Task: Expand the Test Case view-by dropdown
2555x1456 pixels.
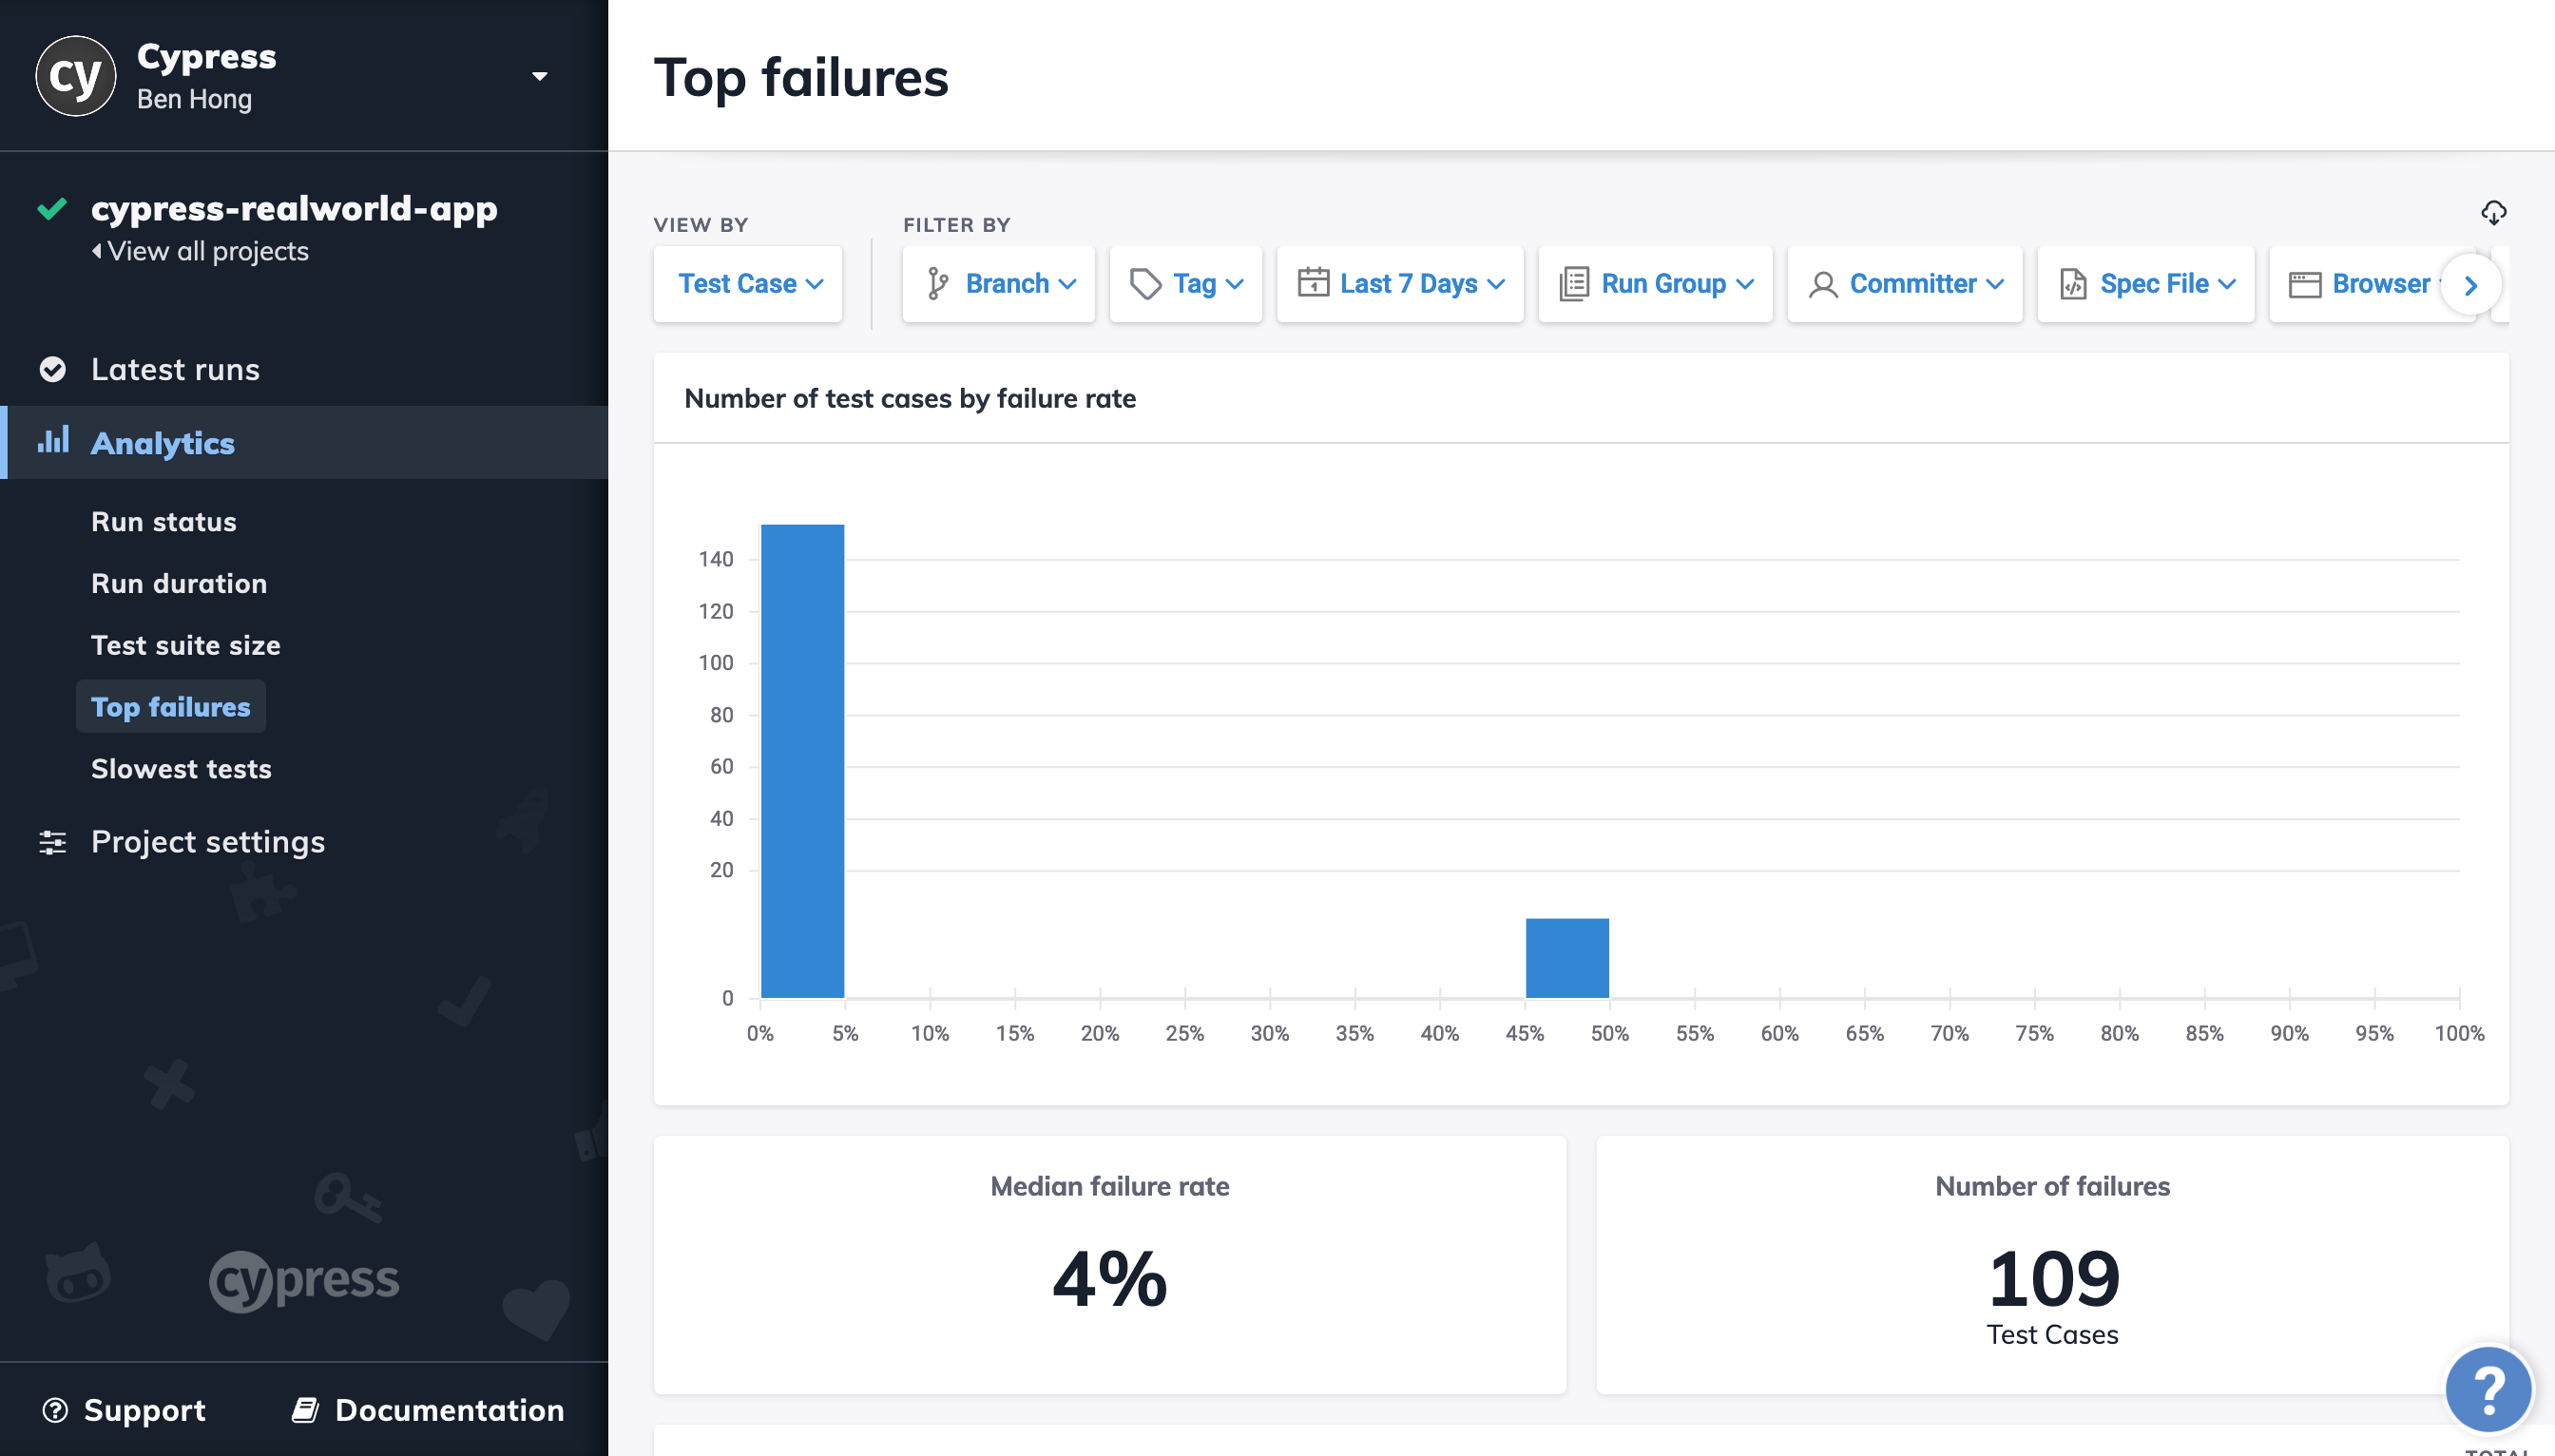Action: [x=747, y=284]
